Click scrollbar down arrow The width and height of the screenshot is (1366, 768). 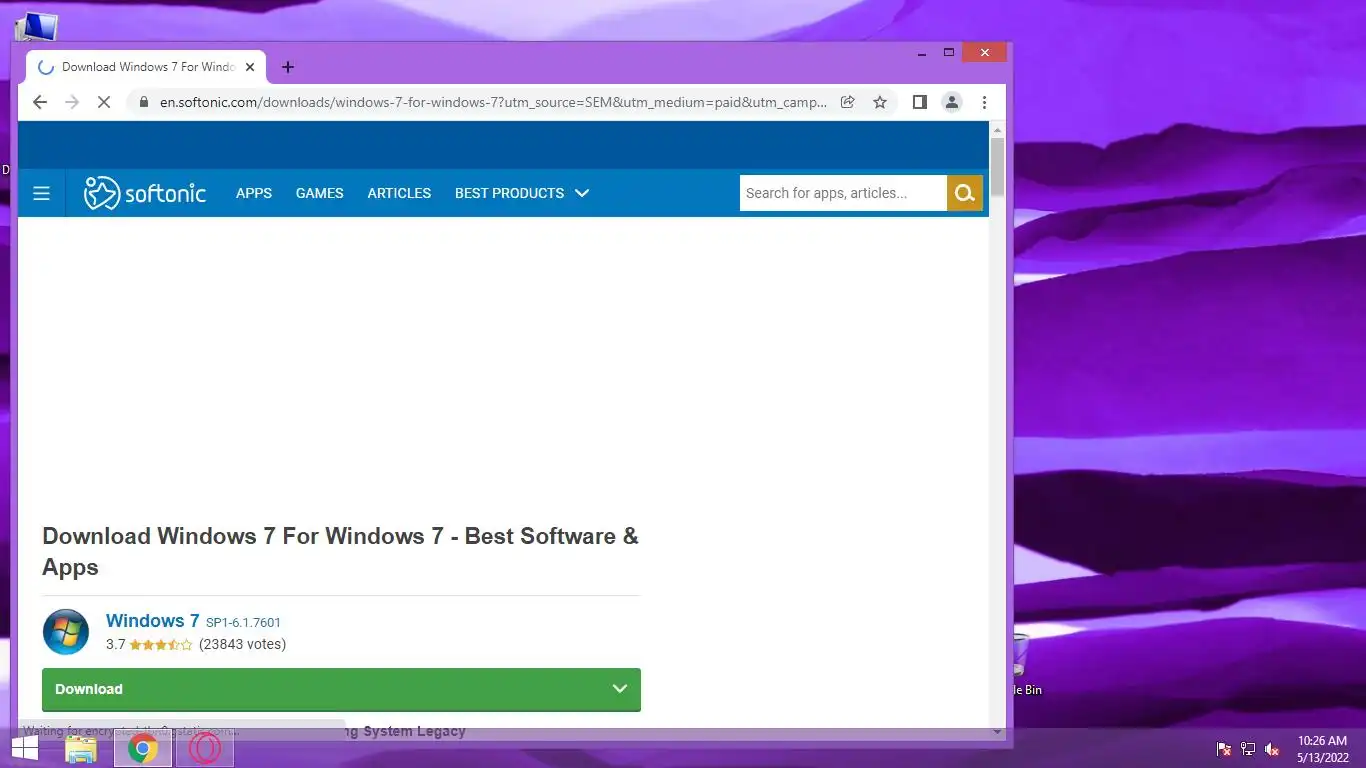point(997,732)
